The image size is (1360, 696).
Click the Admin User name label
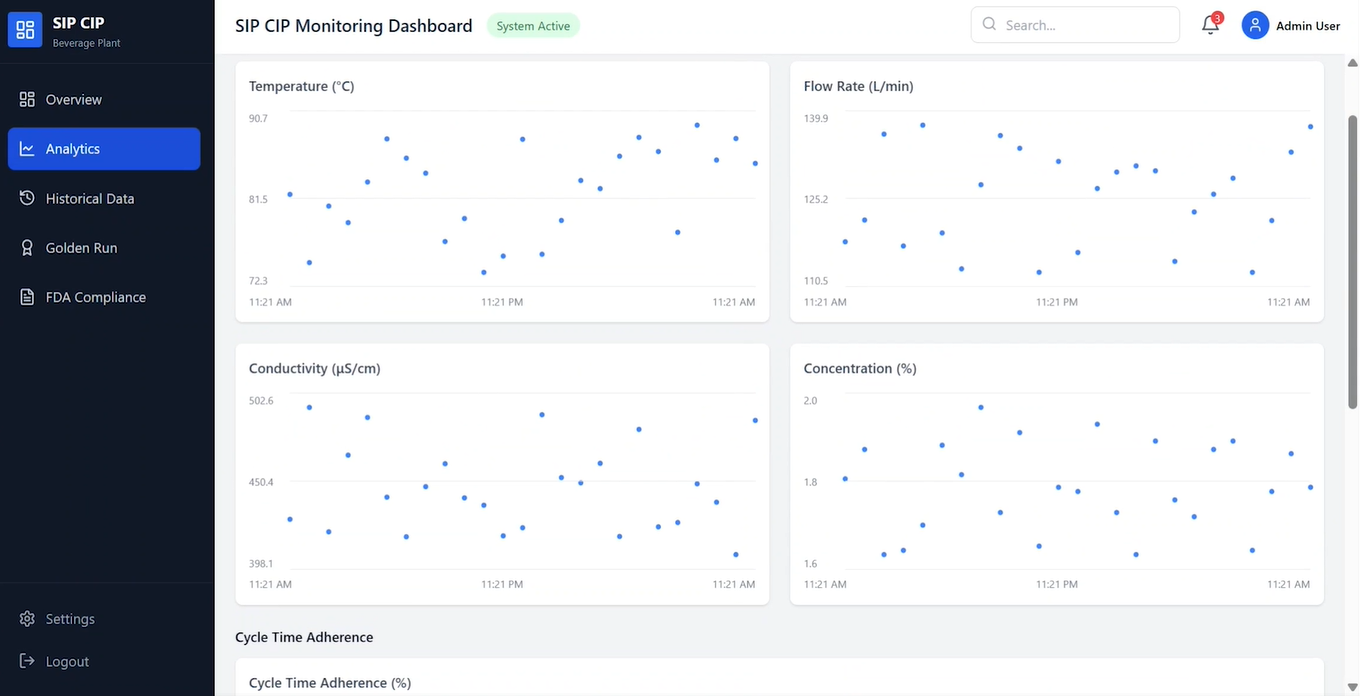(x=1306, y=25)
